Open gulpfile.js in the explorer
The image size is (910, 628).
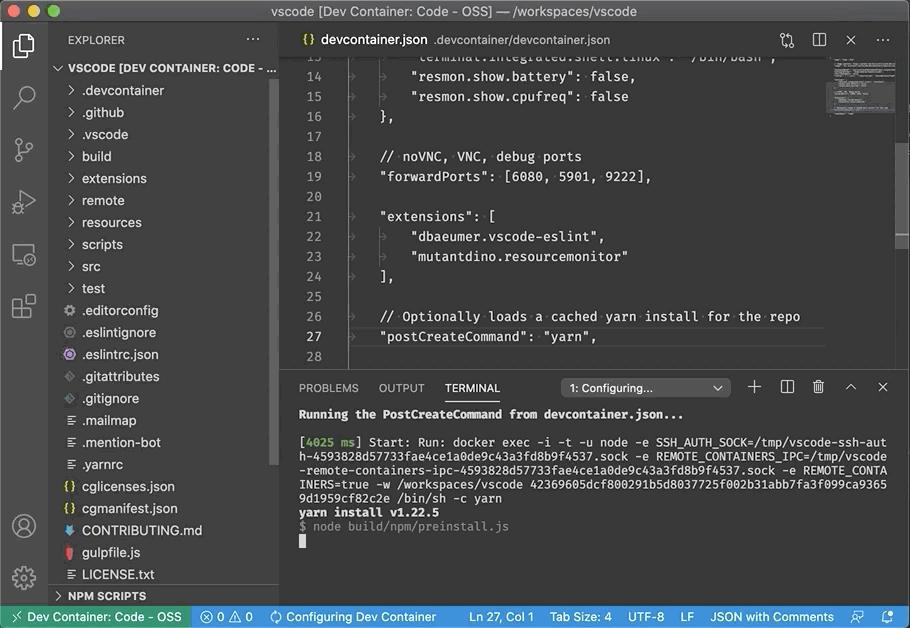click(x=111, y=552)
